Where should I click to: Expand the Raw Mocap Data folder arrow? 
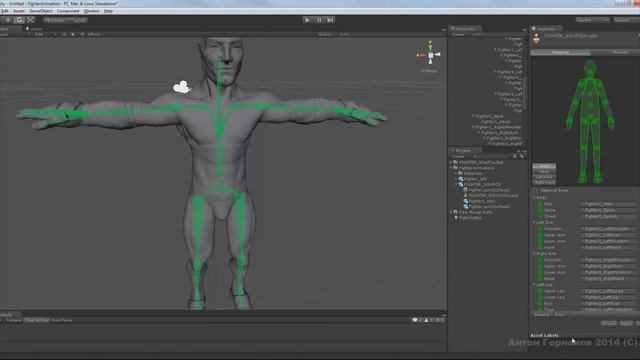(451, 212)
